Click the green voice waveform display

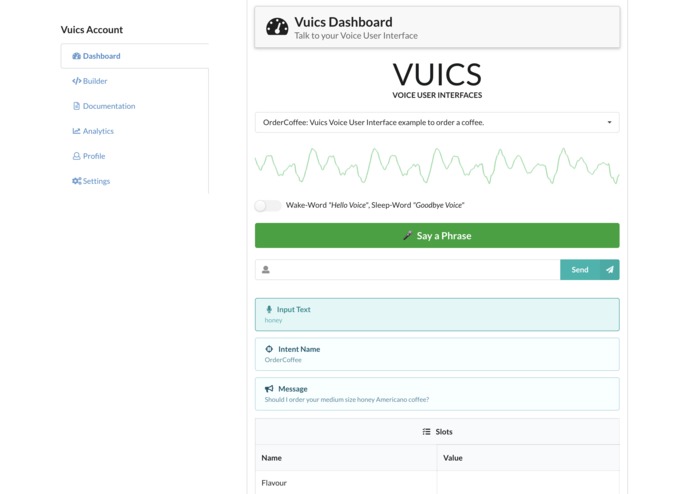pos(437,166)
